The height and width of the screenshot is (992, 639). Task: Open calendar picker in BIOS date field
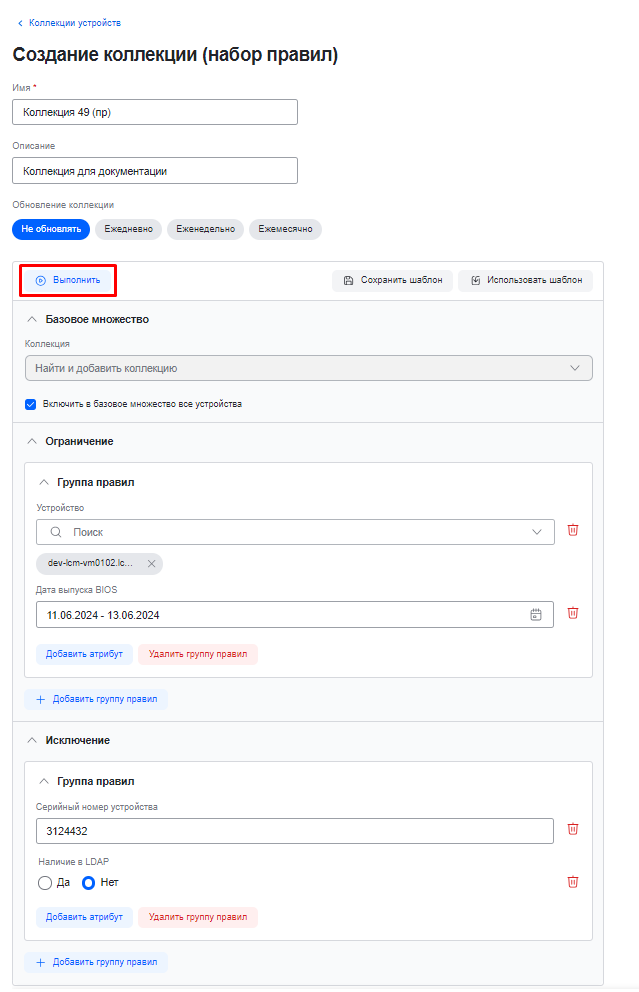coord(536,614)
